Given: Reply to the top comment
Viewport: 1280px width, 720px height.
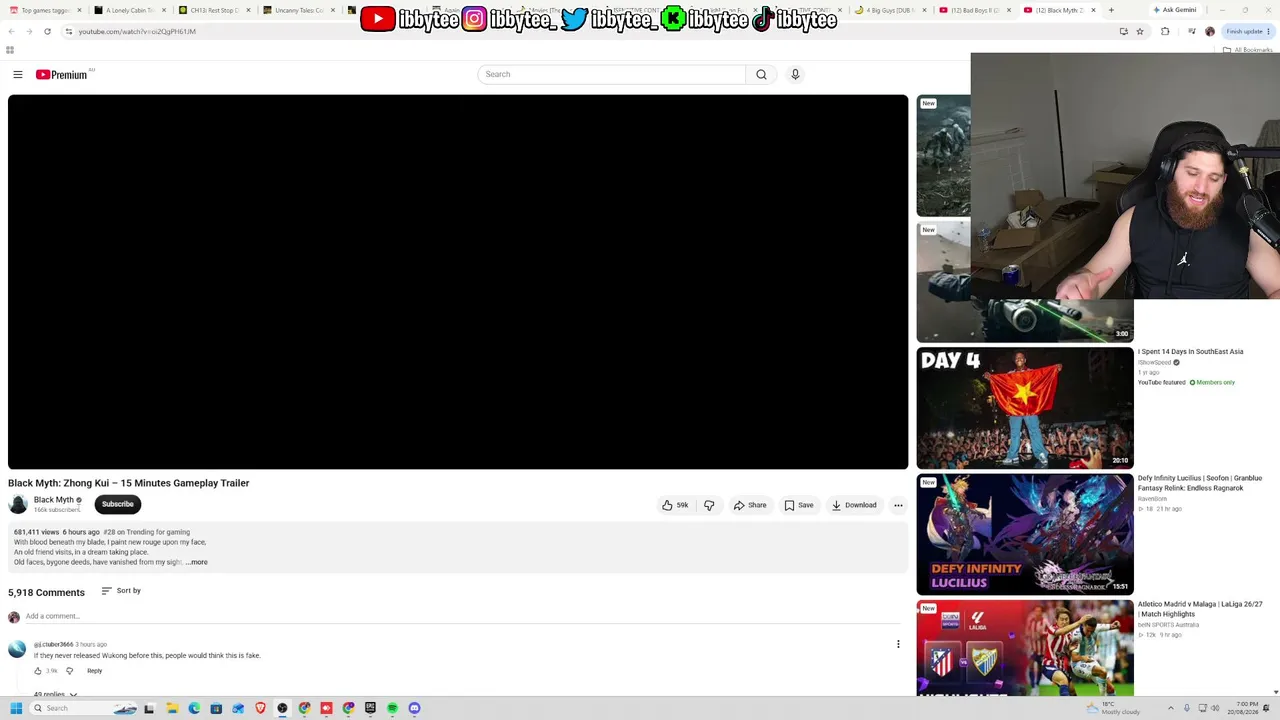Looking at the screenshot, I should [x=94, y=671].
